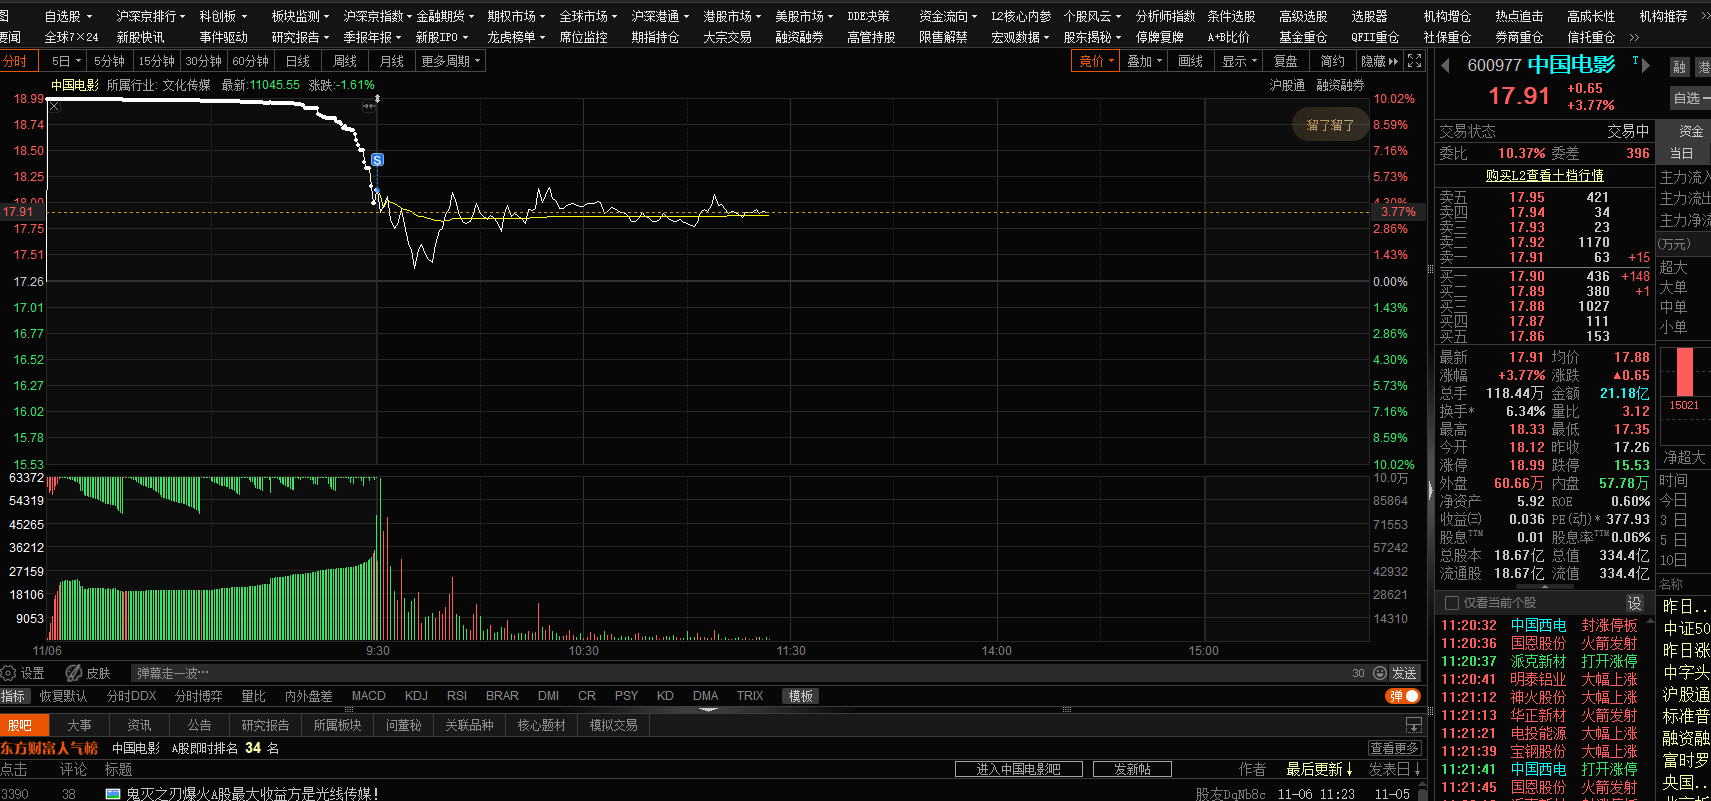Viewport: 1711px width, 801px height.
Task: Toggle the 模板 template button
Action: pos(801,696)
